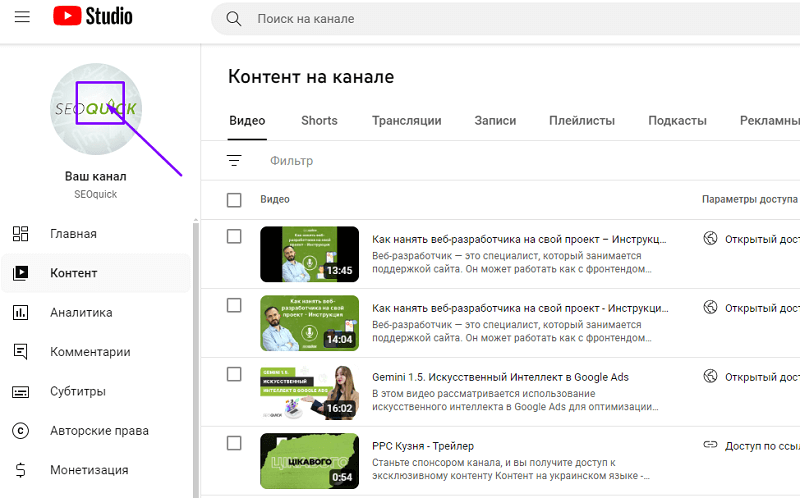The height and width of the screenshot is (498, 800).
Task: Click the PPC Кузня video description text
Action: click(x=511, y=469)
